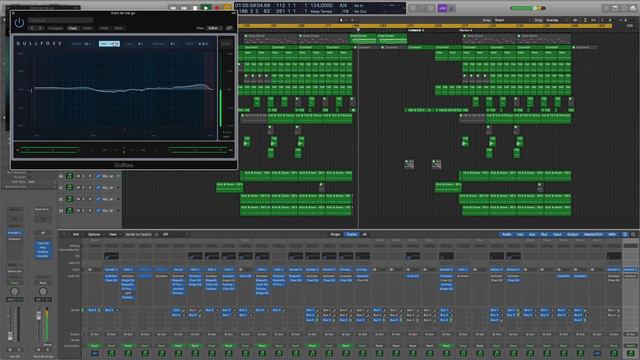
Task: Adjust the master volume slider in control bar
Action: click(528, 8)
